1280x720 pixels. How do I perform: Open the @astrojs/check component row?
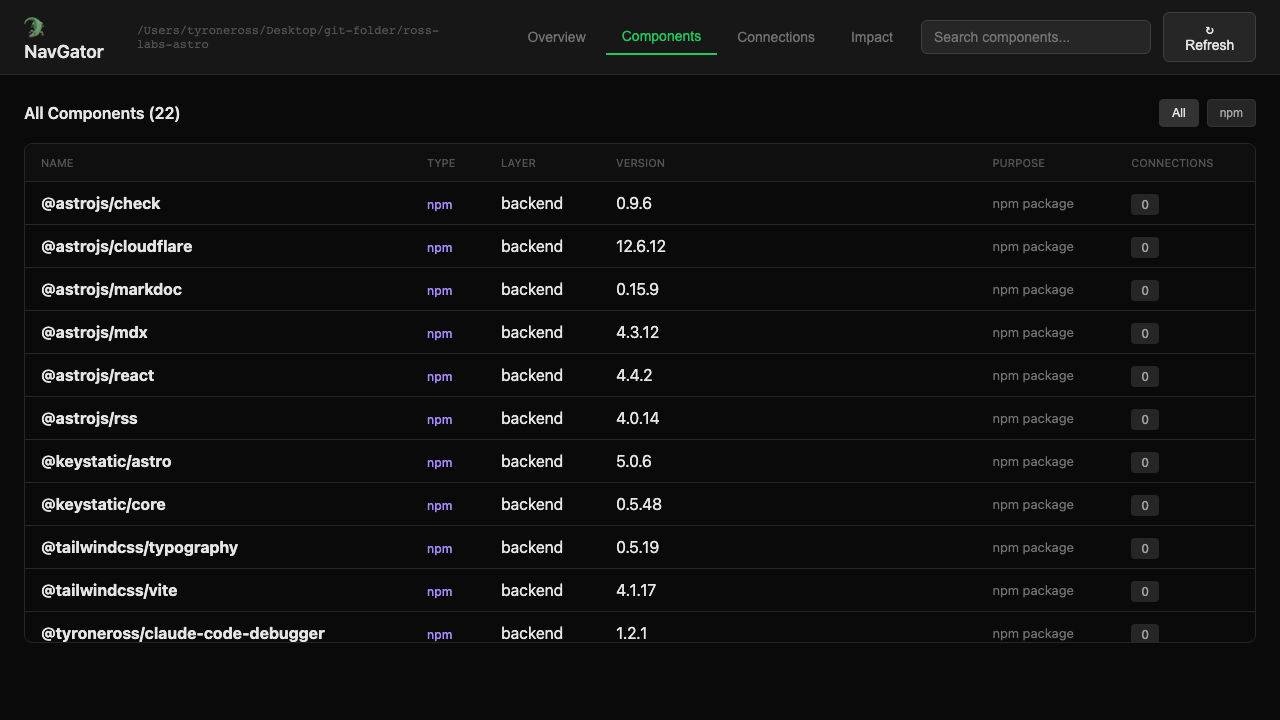[x=101, y=203]
